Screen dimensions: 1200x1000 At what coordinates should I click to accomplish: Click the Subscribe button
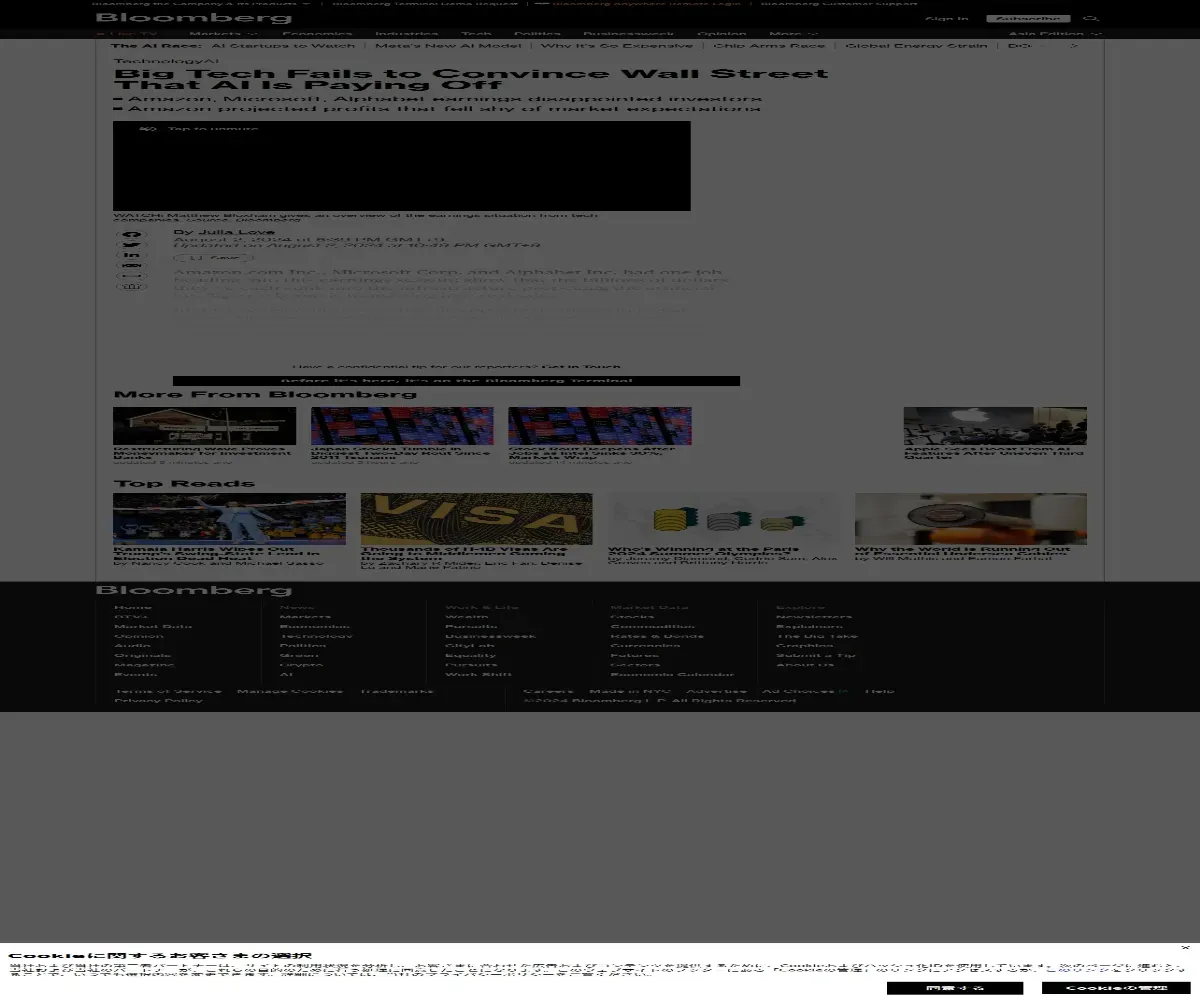coord(1028,18)
